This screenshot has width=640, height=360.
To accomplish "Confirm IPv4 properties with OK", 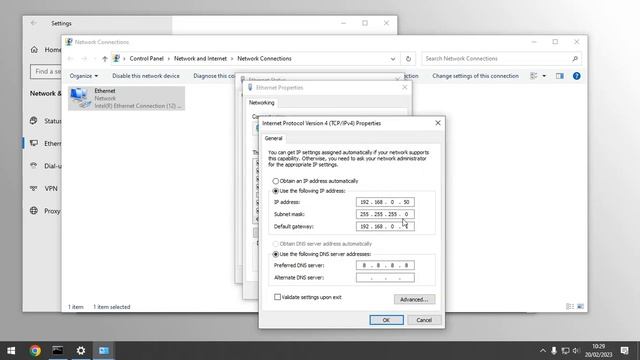I will pos(386,320).
